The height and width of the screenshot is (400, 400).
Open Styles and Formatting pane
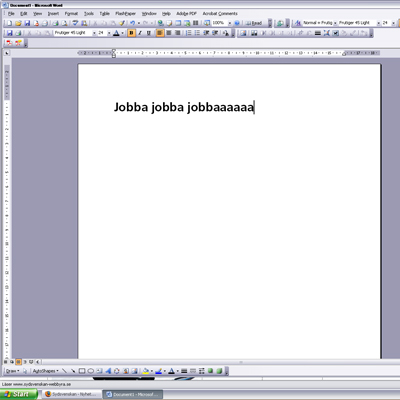click(x=298, y=23)
